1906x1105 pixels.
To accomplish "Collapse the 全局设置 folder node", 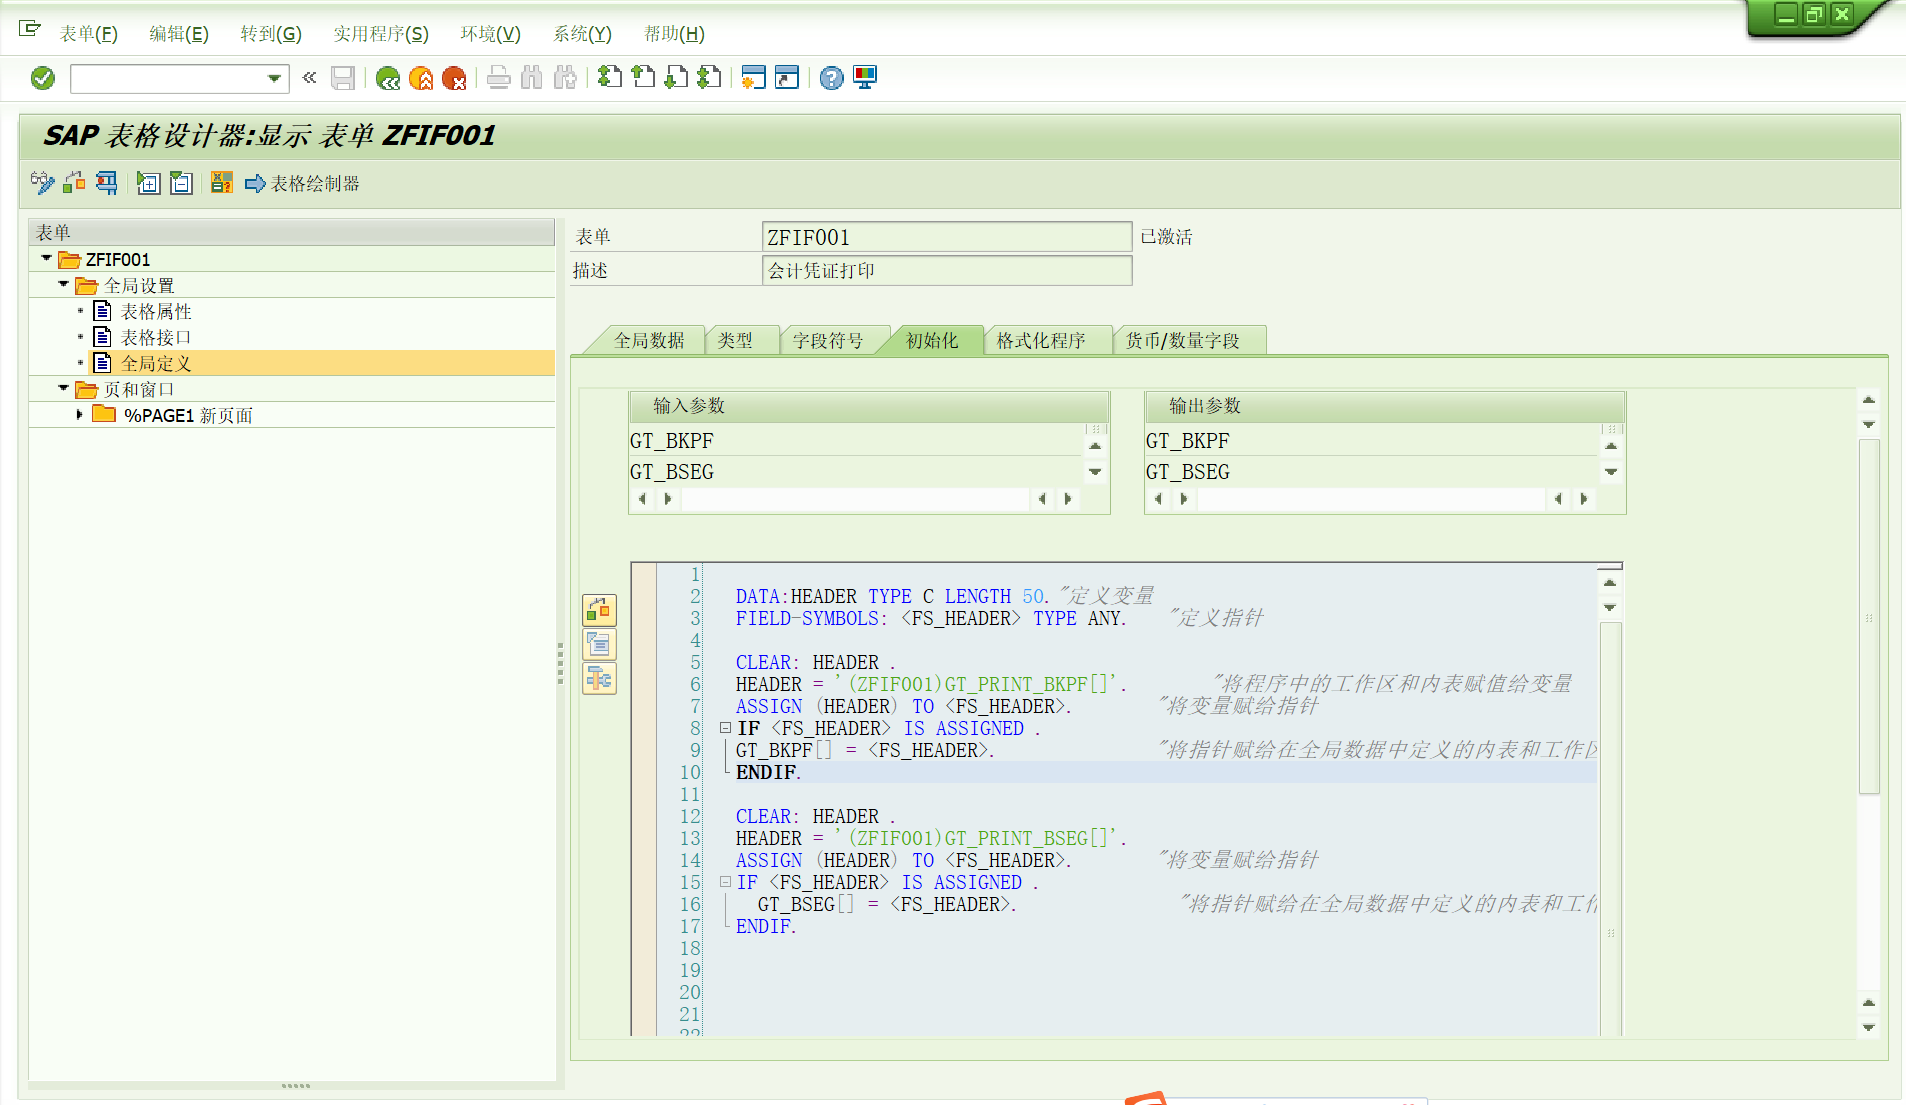I will point(63,284).
